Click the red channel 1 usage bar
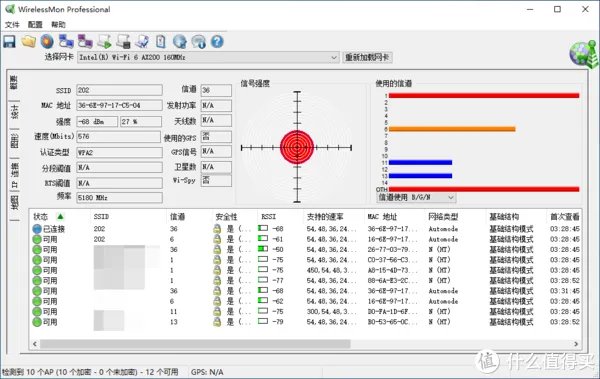The width and height of the screenshot is (600, 379). click(484, 96)
